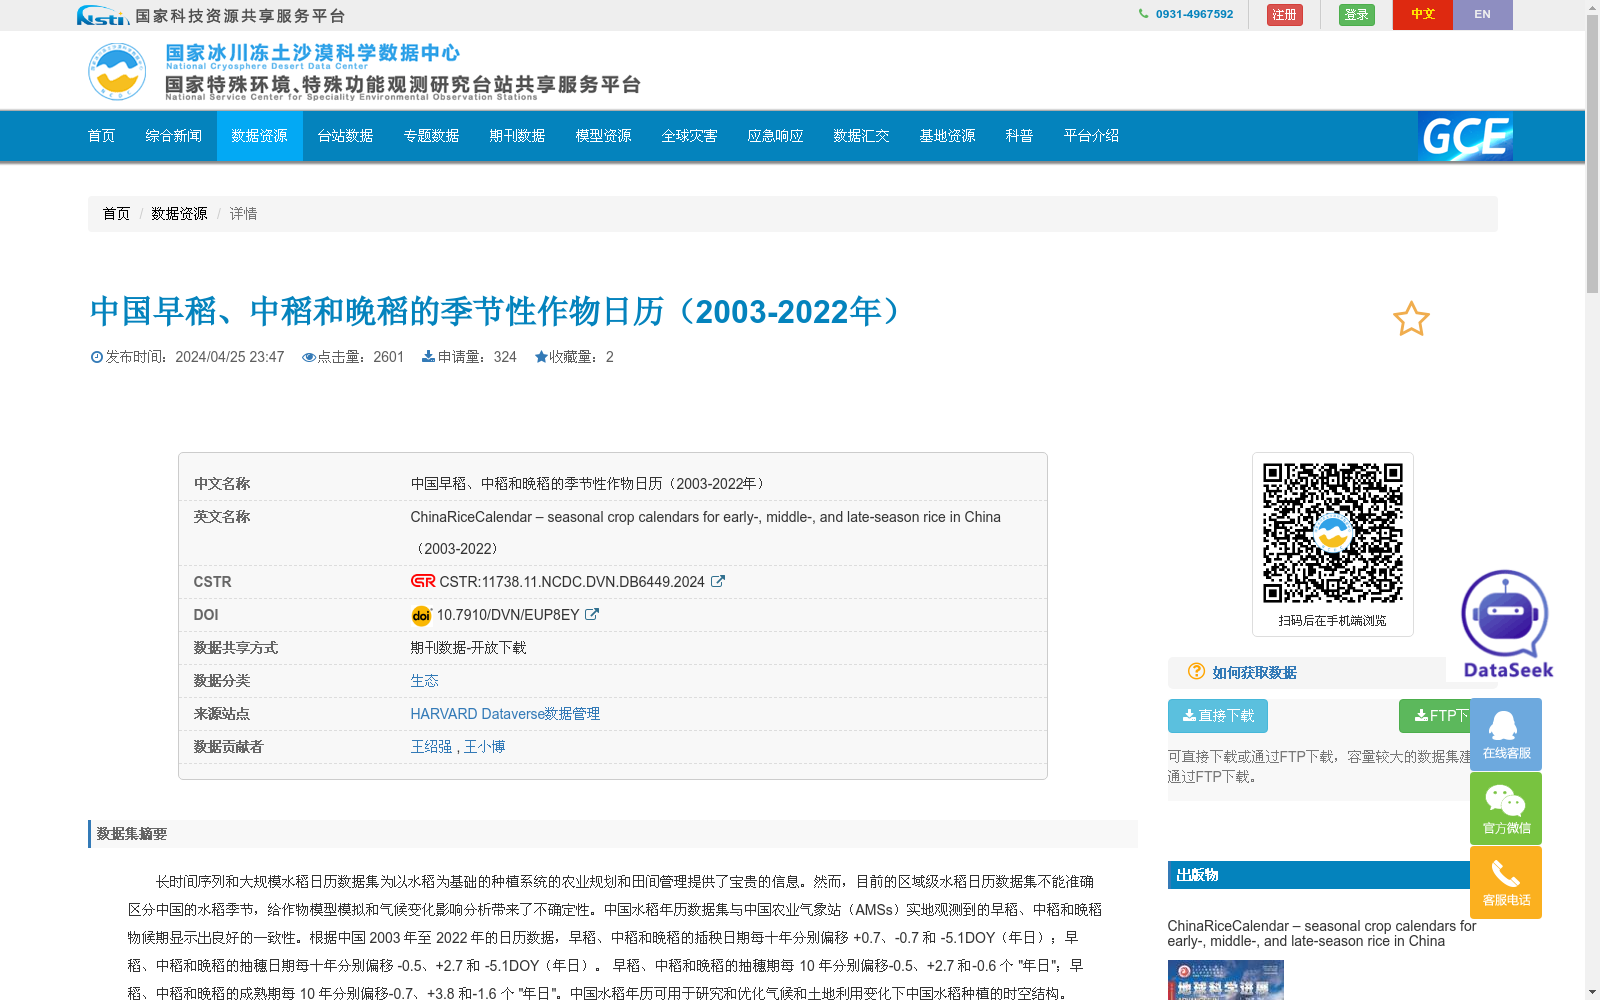Click the phone icon beside 0931-4967592
The width and height of the screenshot is (1600, 1000).
[1143, 14]
